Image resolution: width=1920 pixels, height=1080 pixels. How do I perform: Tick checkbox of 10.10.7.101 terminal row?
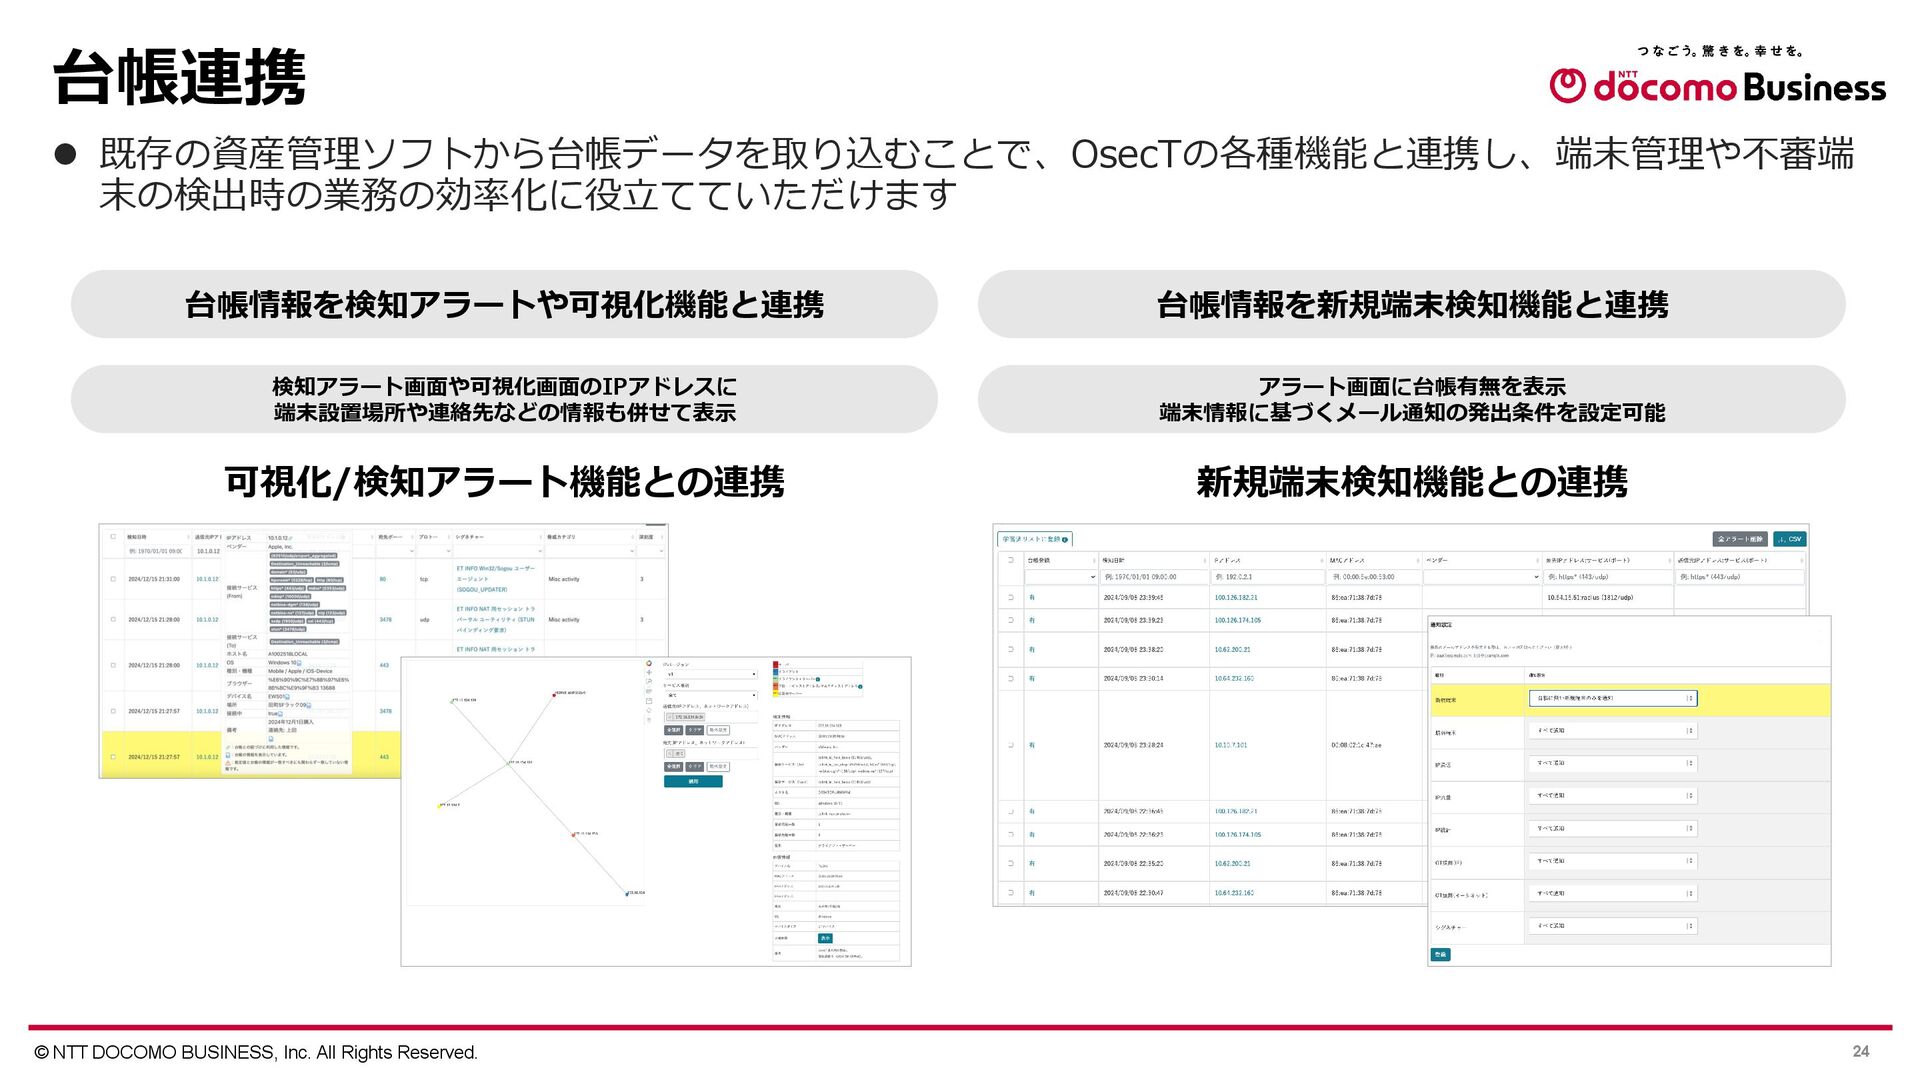click(x=1011, y=745)
